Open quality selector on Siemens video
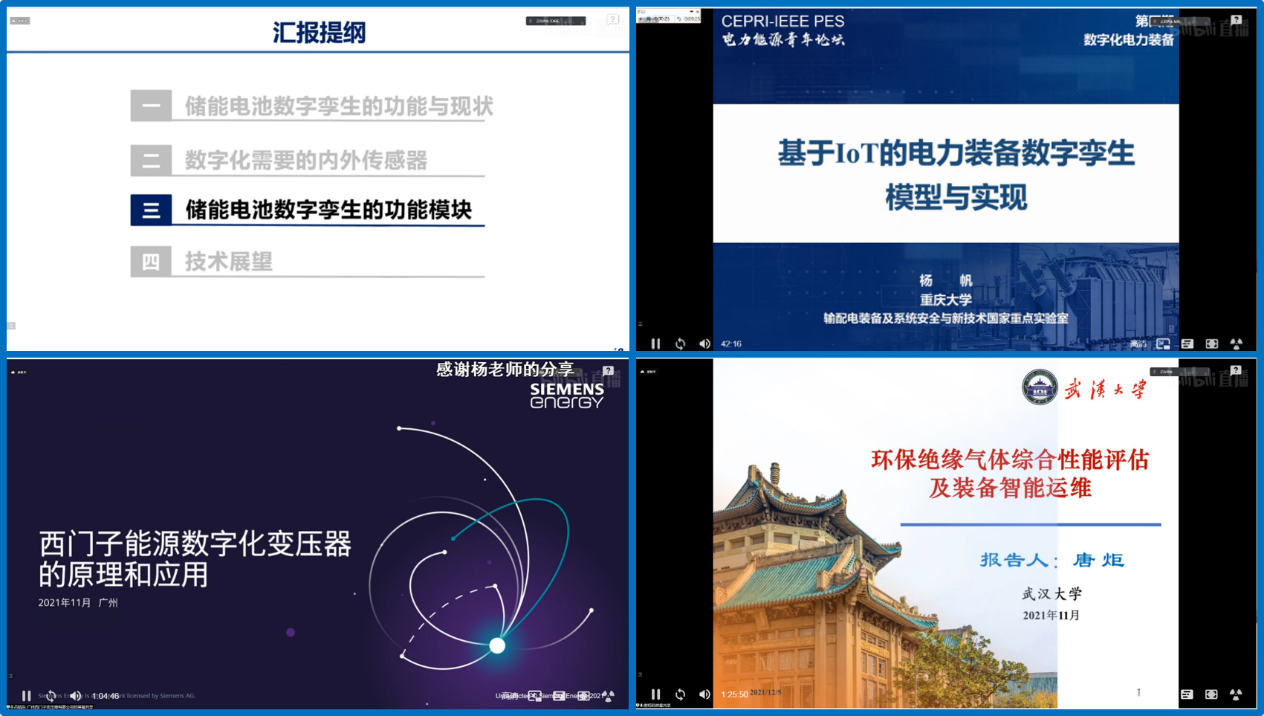The image size is (1264, 716). tap(510, 696)
